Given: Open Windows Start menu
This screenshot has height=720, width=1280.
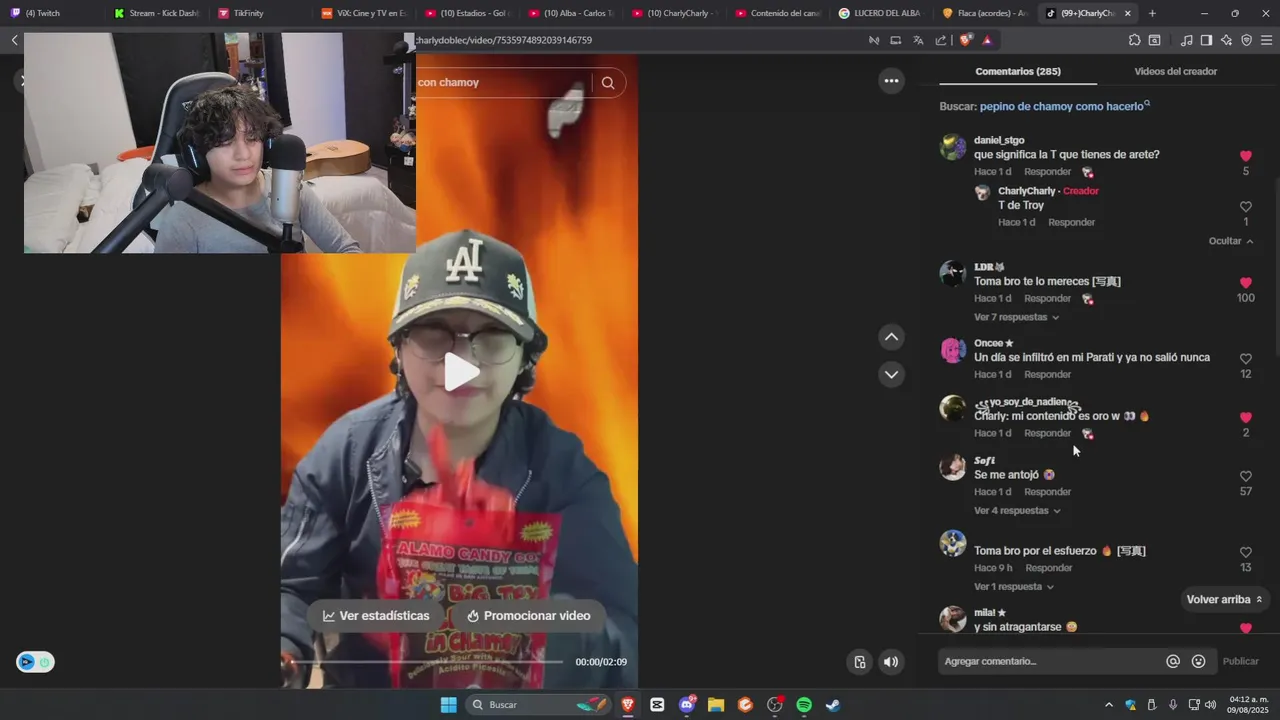Looking at the screenshot, I should [449, 705].
